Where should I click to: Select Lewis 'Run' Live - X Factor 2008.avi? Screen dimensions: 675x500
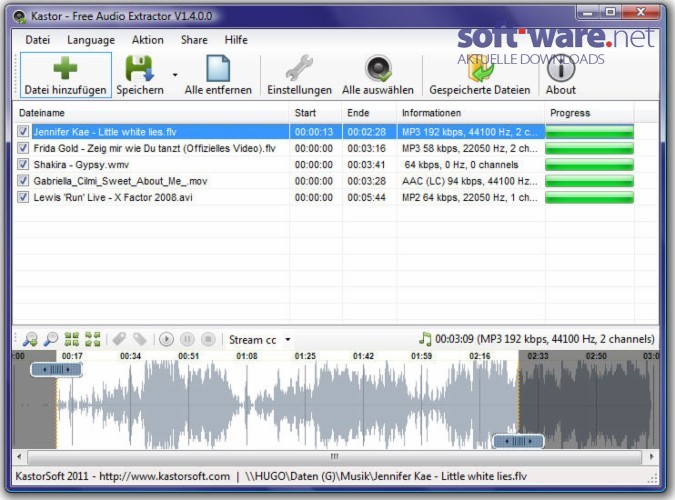(x=113, y=197)
